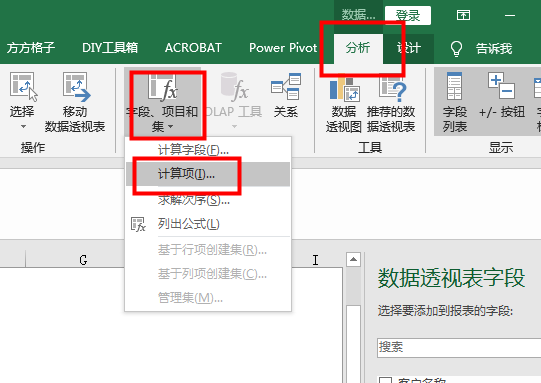541x383 pixels.
Task: Open Power Pivot tab
Action: coord(283,48)
